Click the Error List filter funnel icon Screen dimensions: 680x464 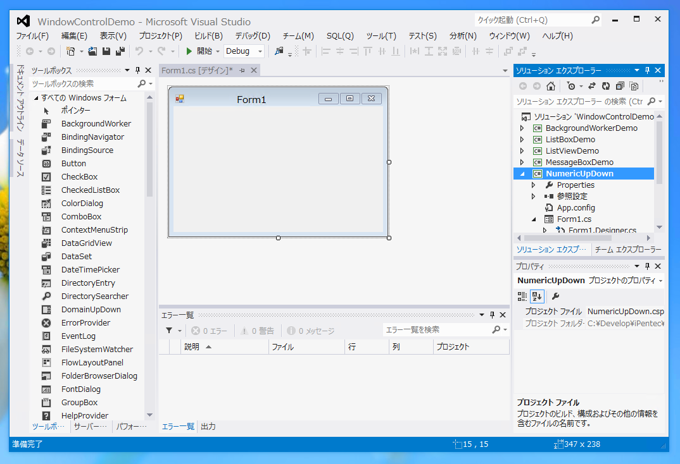(x=169, y=330)
